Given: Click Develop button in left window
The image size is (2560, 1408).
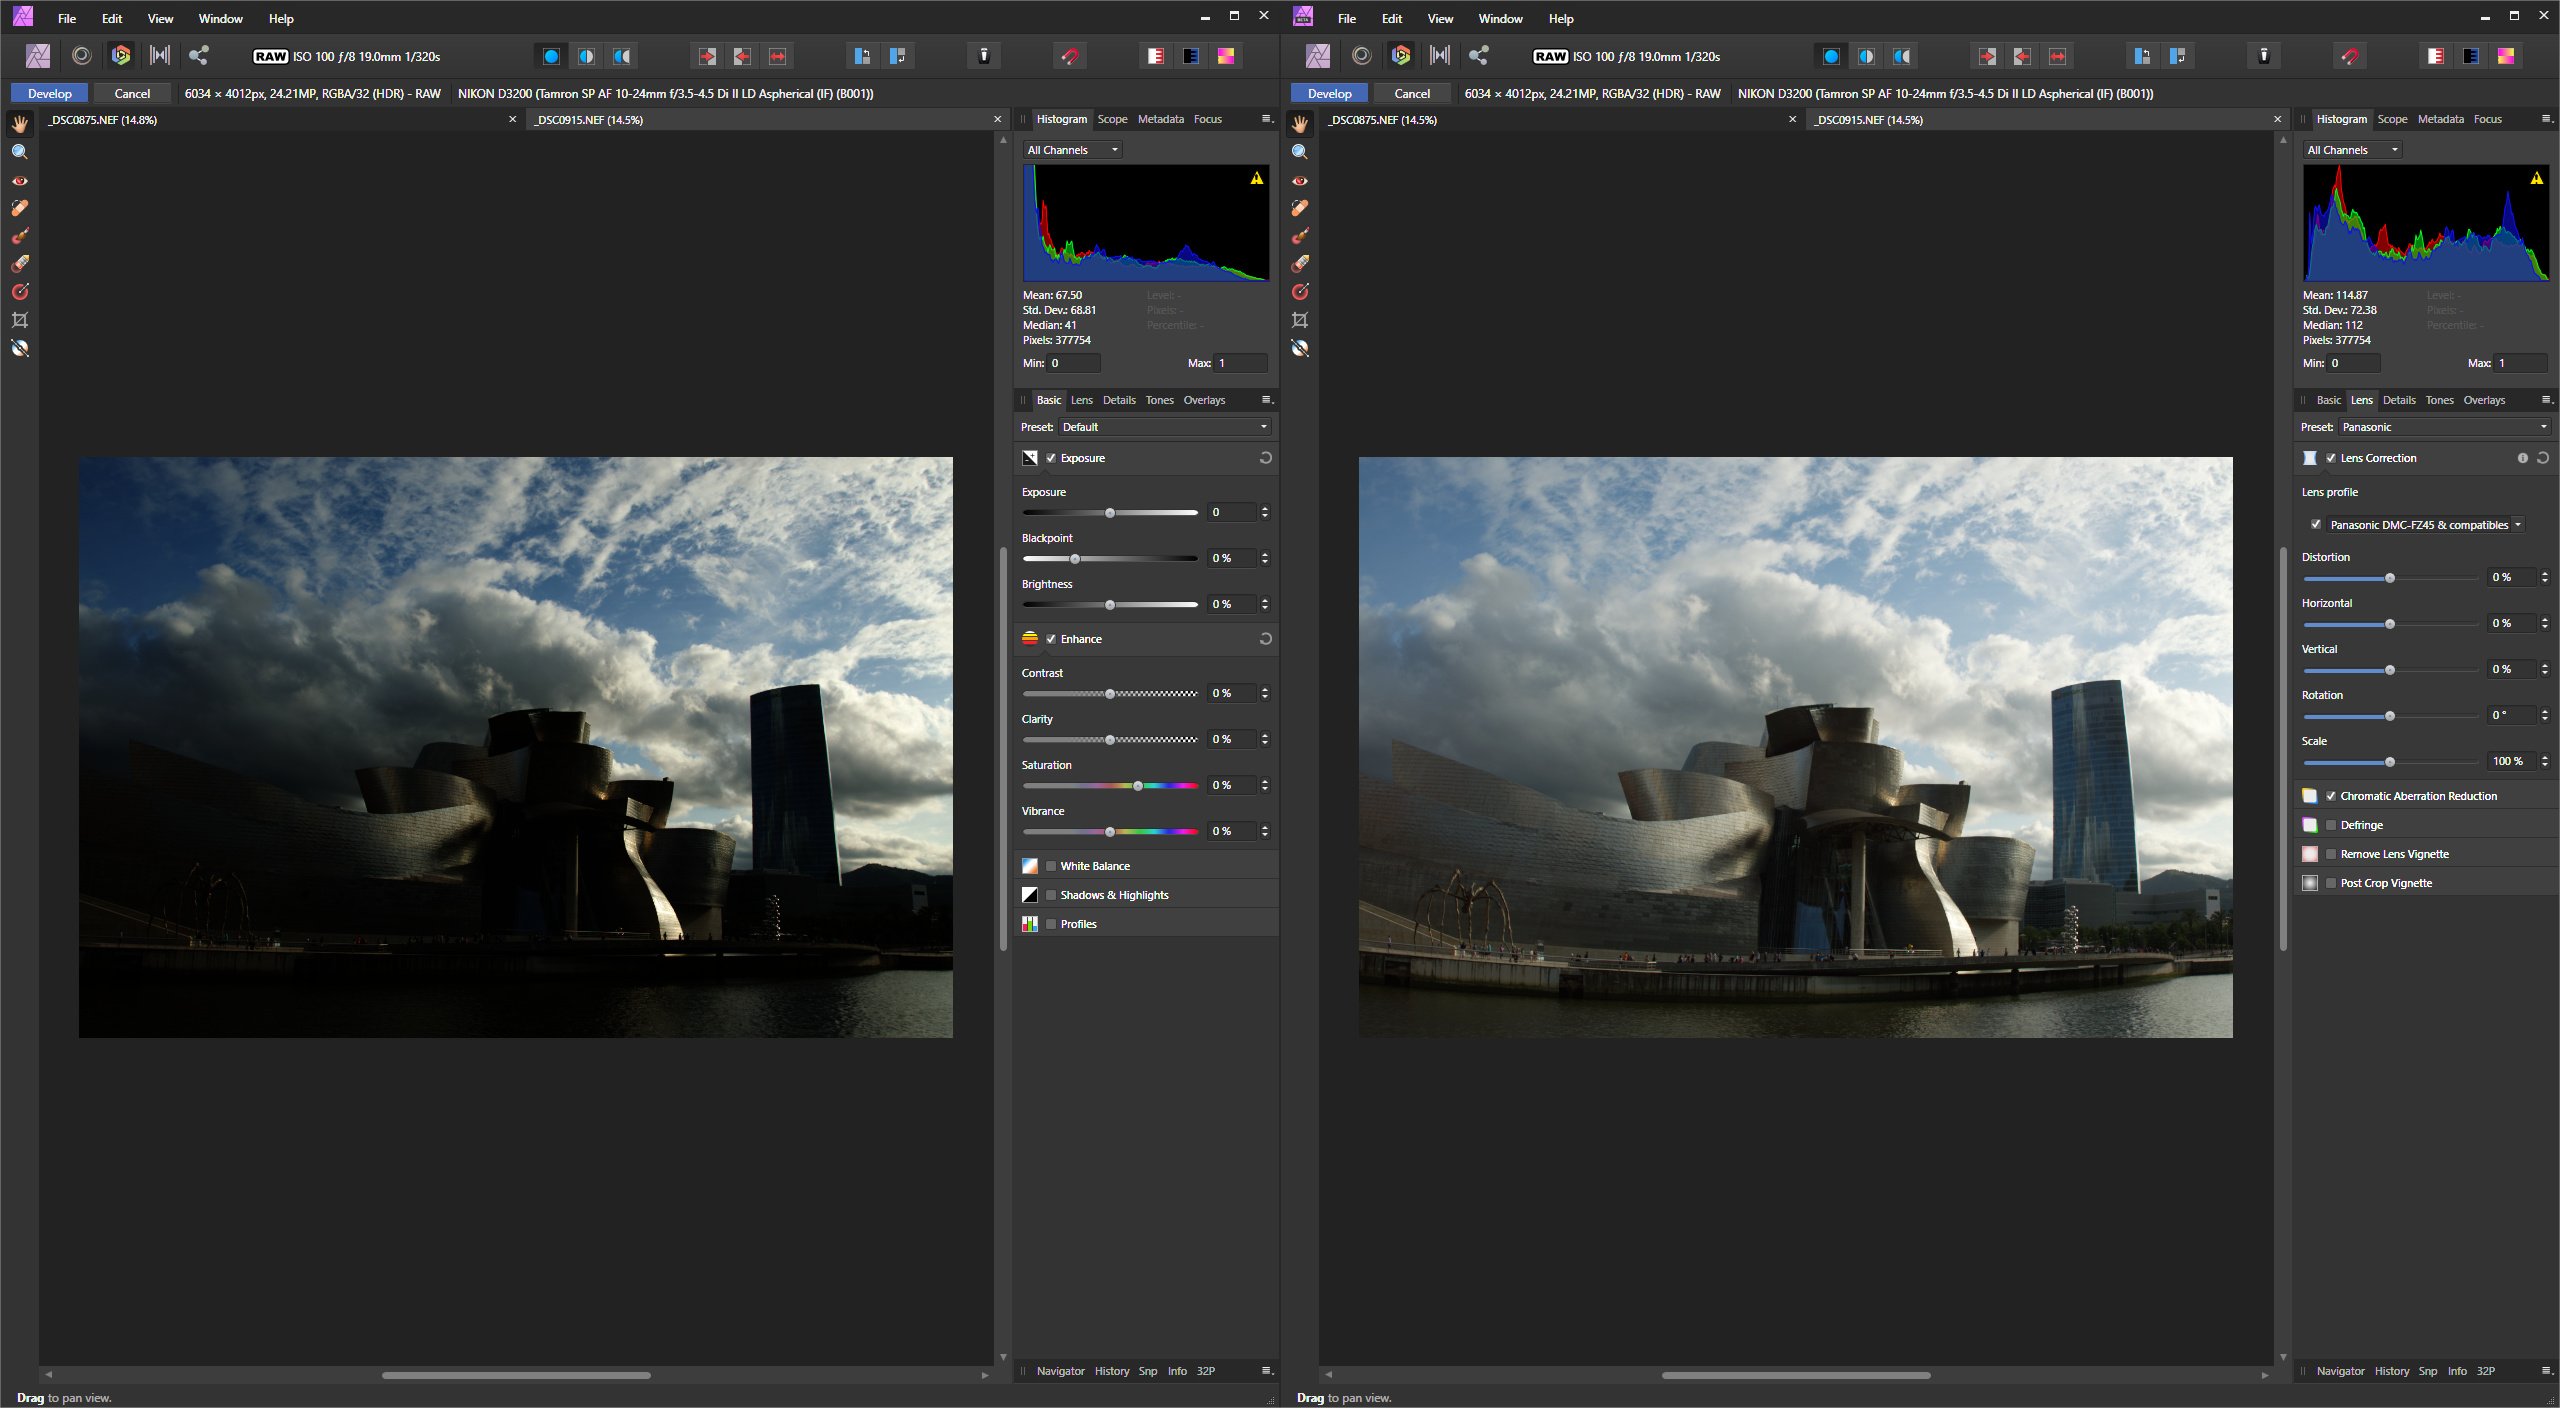Looking at the screenshot, I should [50, 93].
